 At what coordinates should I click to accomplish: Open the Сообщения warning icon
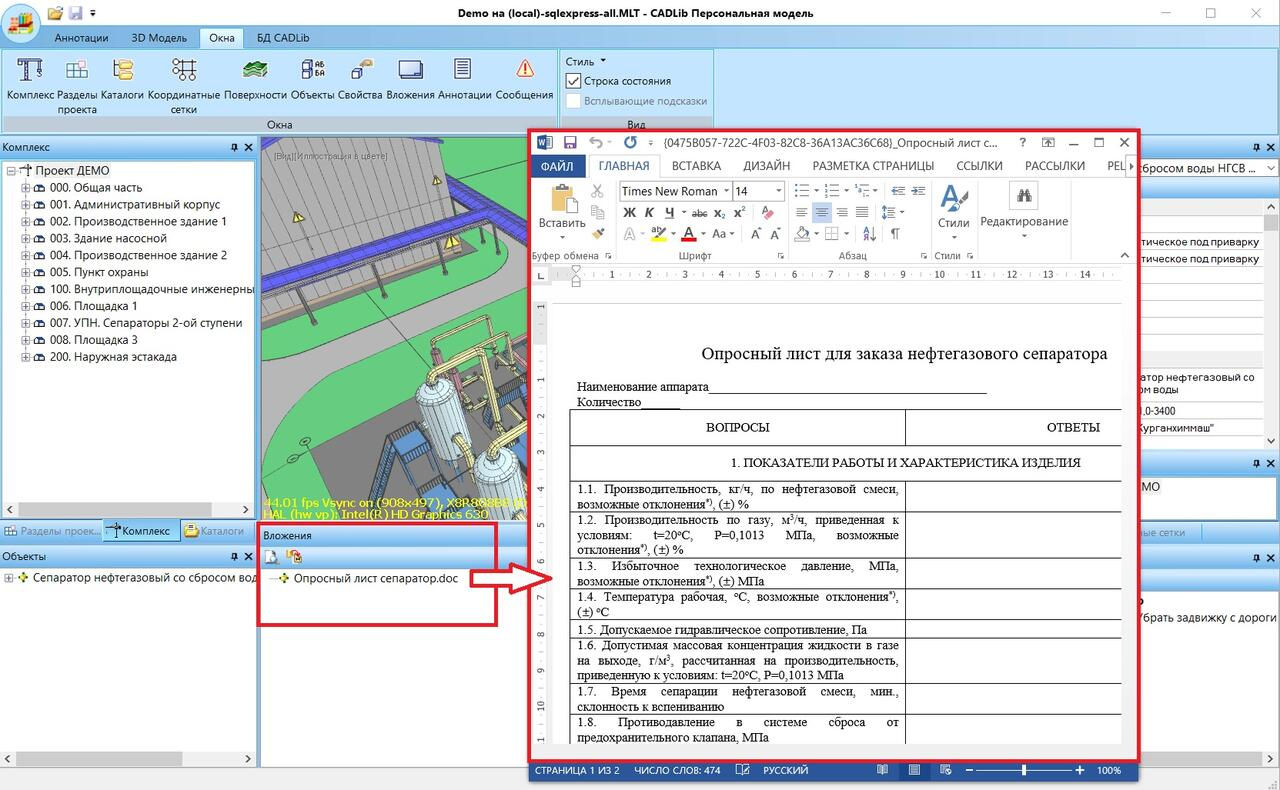524,70
